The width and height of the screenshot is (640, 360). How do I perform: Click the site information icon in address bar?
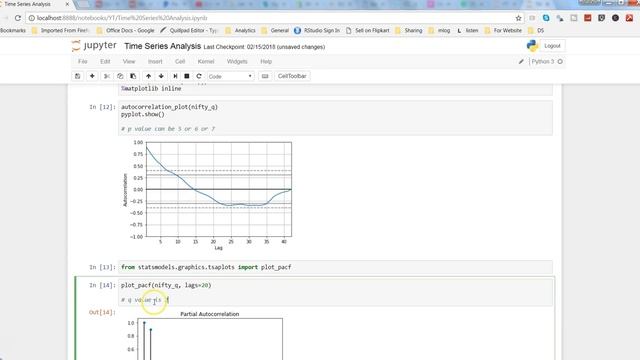(x=32, y=18)
